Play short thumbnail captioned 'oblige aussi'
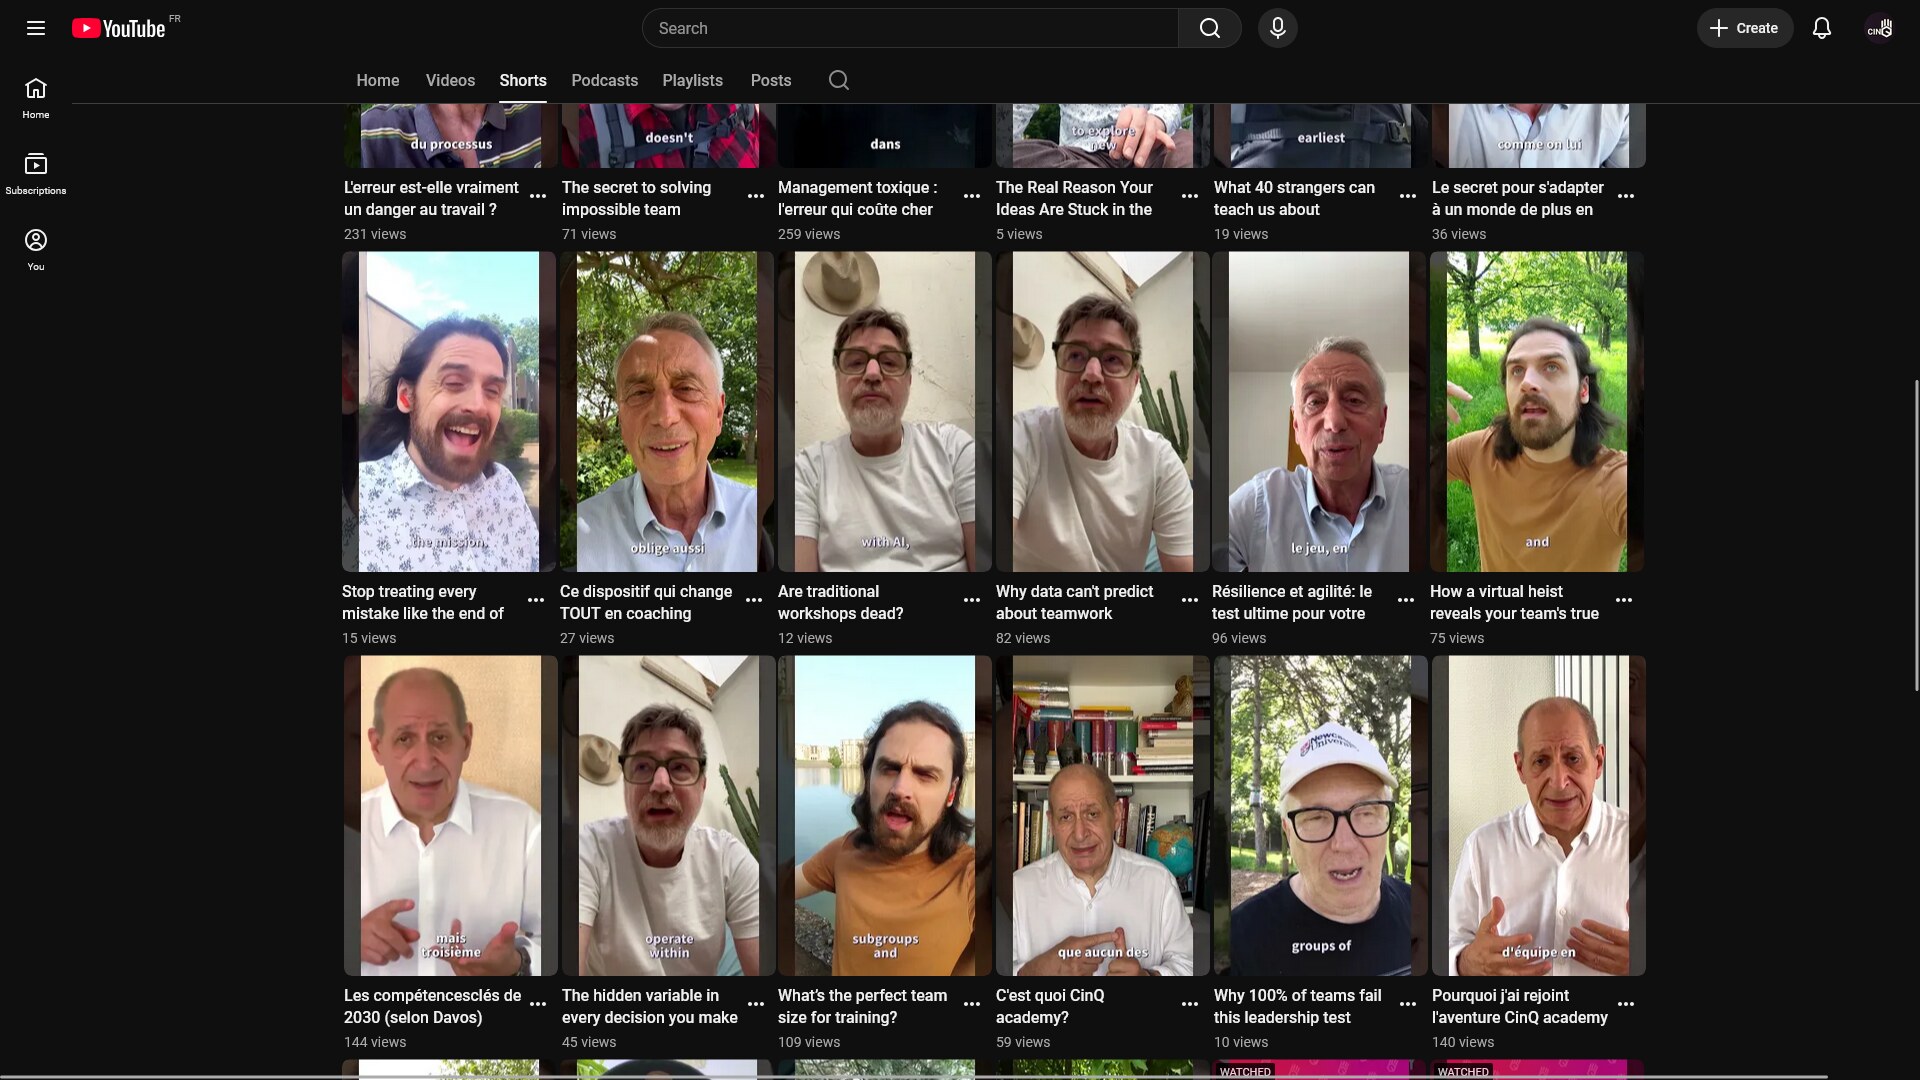 point(667,411)
